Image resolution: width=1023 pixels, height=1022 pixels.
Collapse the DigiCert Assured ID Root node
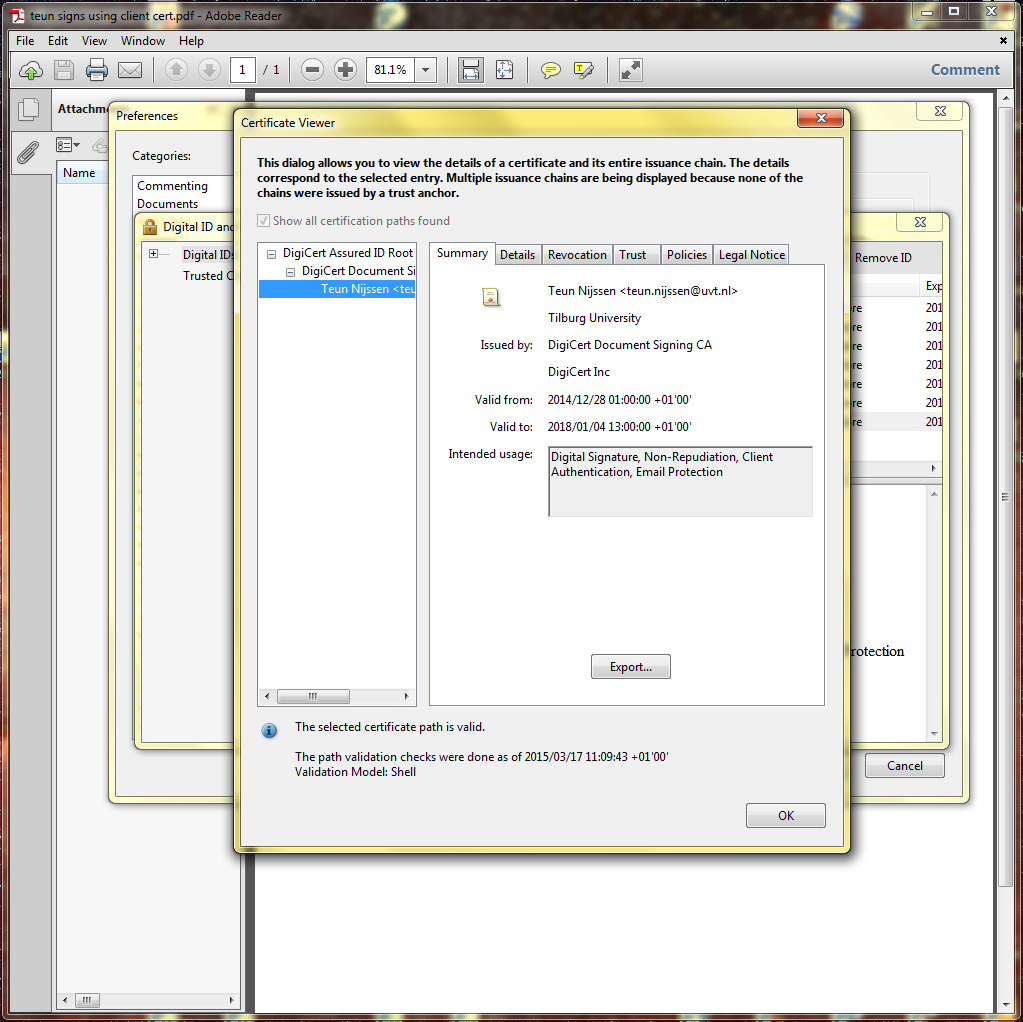(x=271, y=254)
